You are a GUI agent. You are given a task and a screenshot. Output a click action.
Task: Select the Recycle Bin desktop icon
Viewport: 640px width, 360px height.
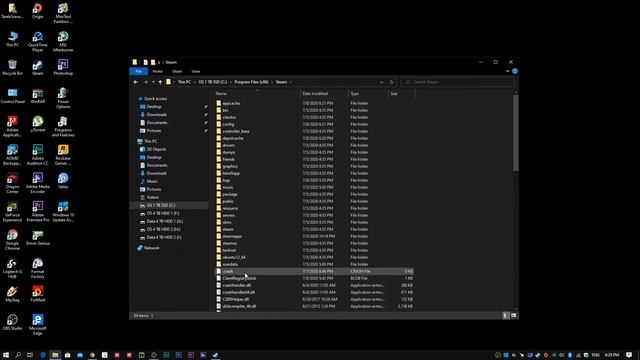pos(13,68)
